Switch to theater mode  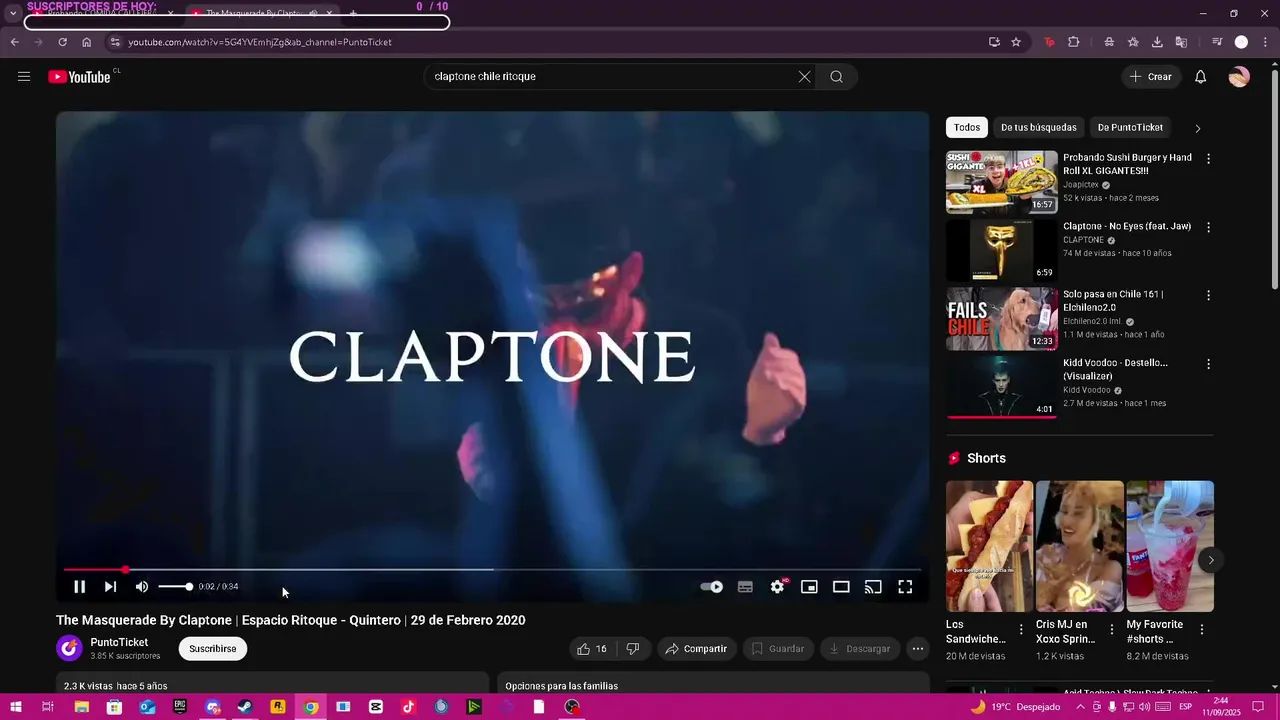click(x=841, y=587)
